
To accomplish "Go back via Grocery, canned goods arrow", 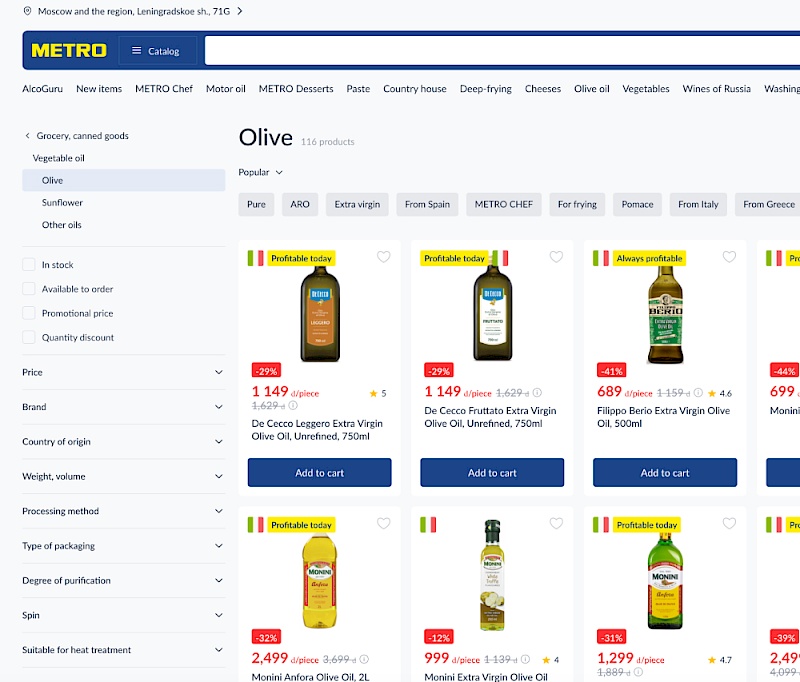I will pos(28,136).
